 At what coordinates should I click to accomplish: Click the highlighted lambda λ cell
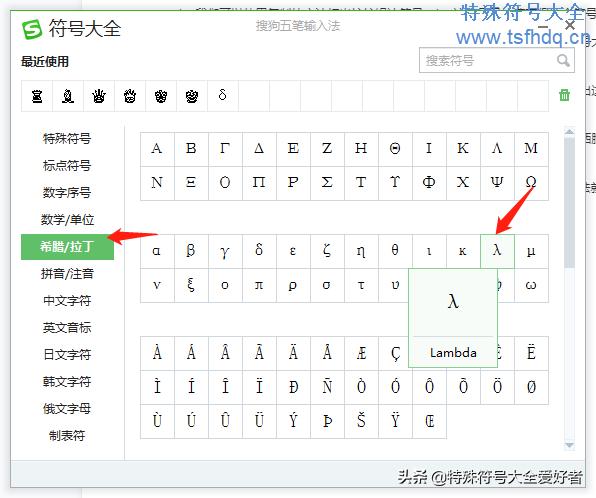pos(497,251)
